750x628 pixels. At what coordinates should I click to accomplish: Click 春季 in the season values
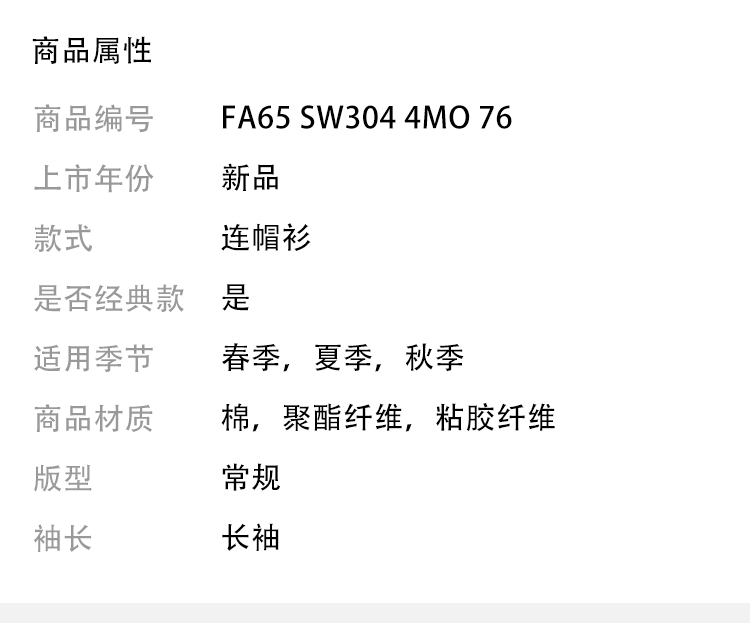250,358
